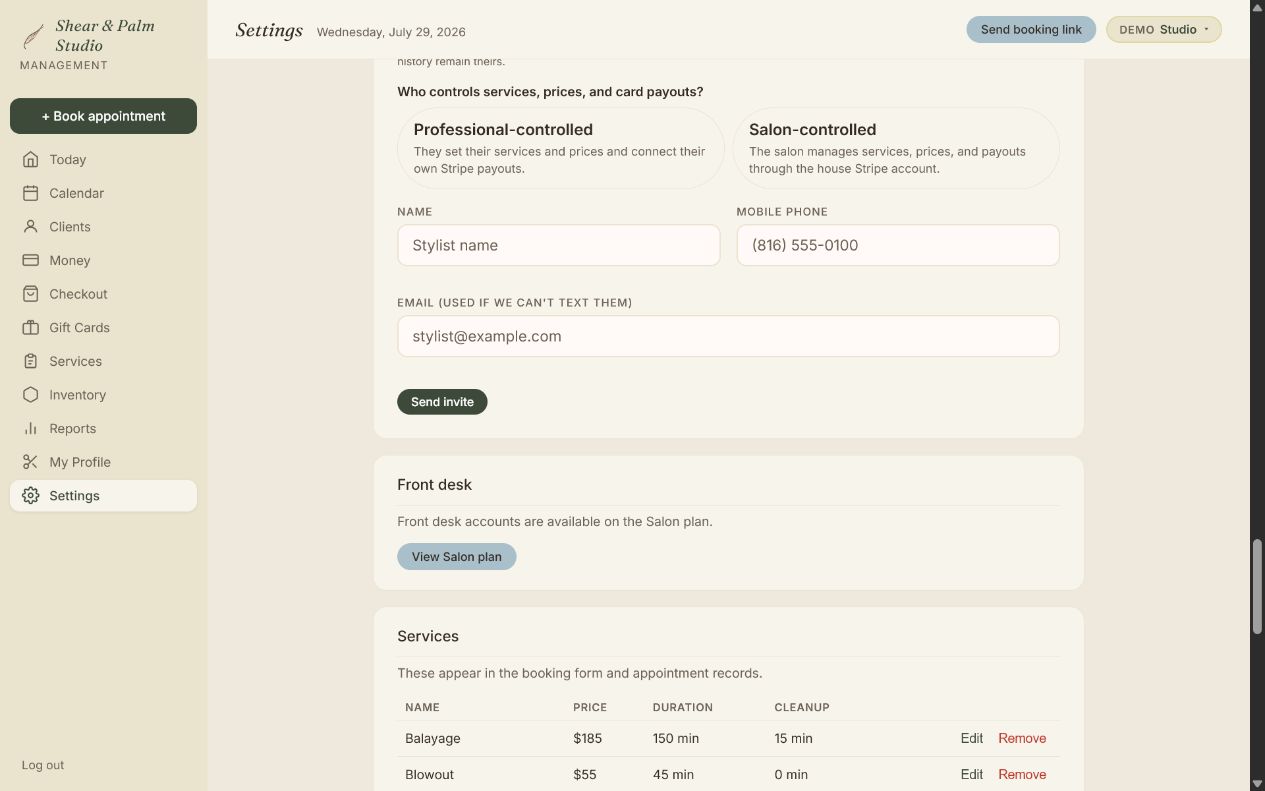Click the Money card icon
The height and width of the screenshot is (791, 1265).
tap(31, 260)
